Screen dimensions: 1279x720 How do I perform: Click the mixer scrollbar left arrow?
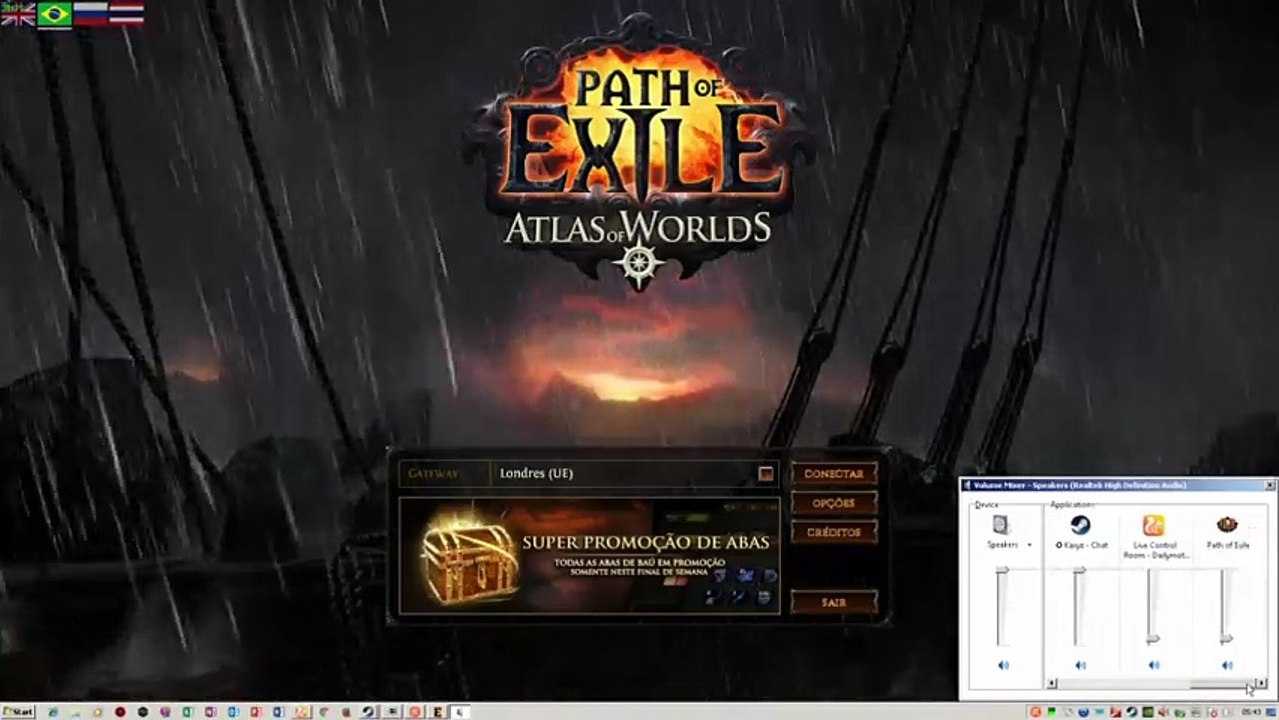click(1052, 683)
